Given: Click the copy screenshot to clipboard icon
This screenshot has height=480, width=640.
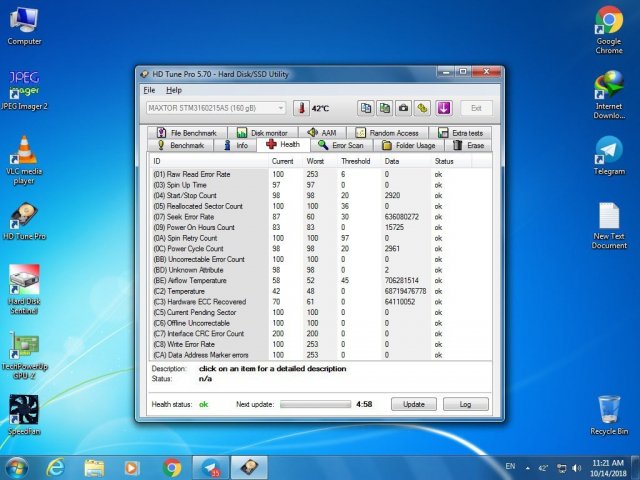Looking at the screenshot, I should click(x=386, y=108).
